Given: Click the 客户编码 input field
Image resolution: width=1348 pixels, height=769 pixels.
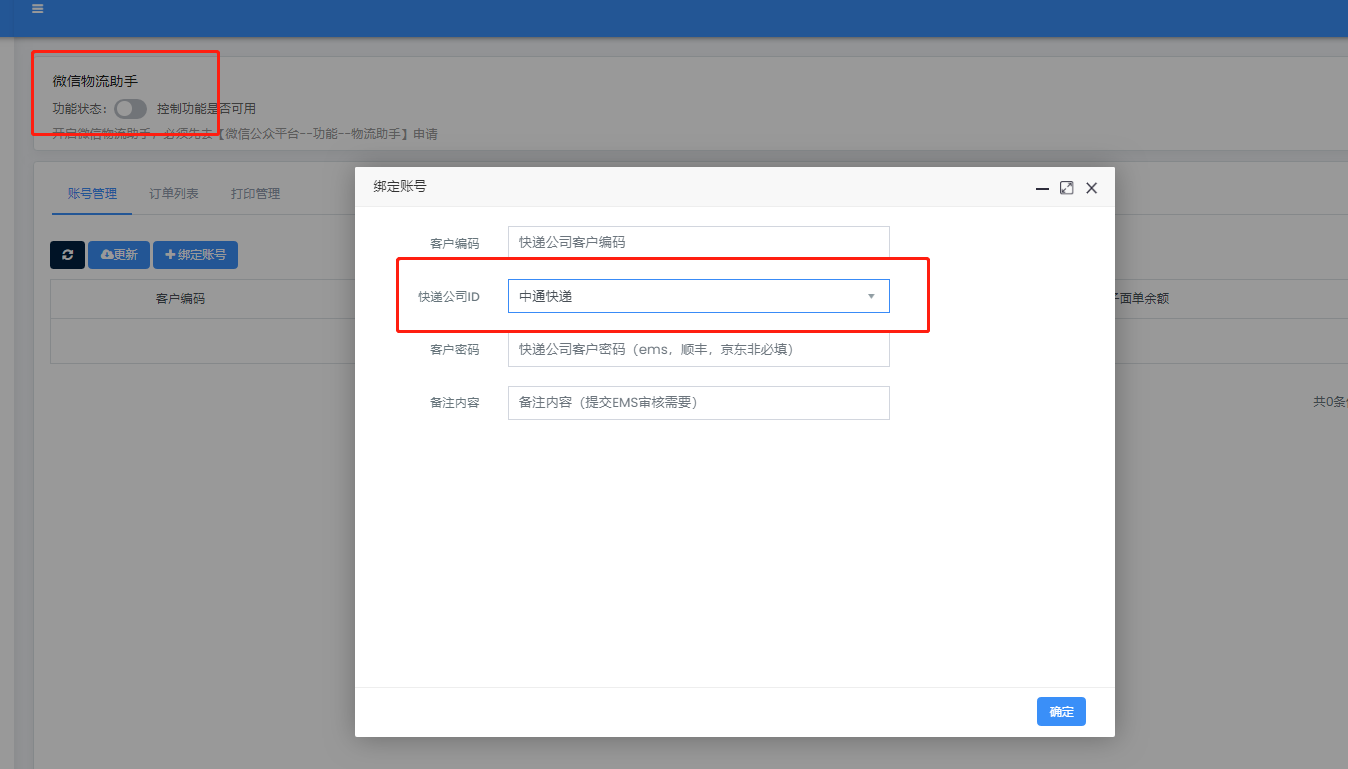Looking at the screenshot, I should point(698,242).
